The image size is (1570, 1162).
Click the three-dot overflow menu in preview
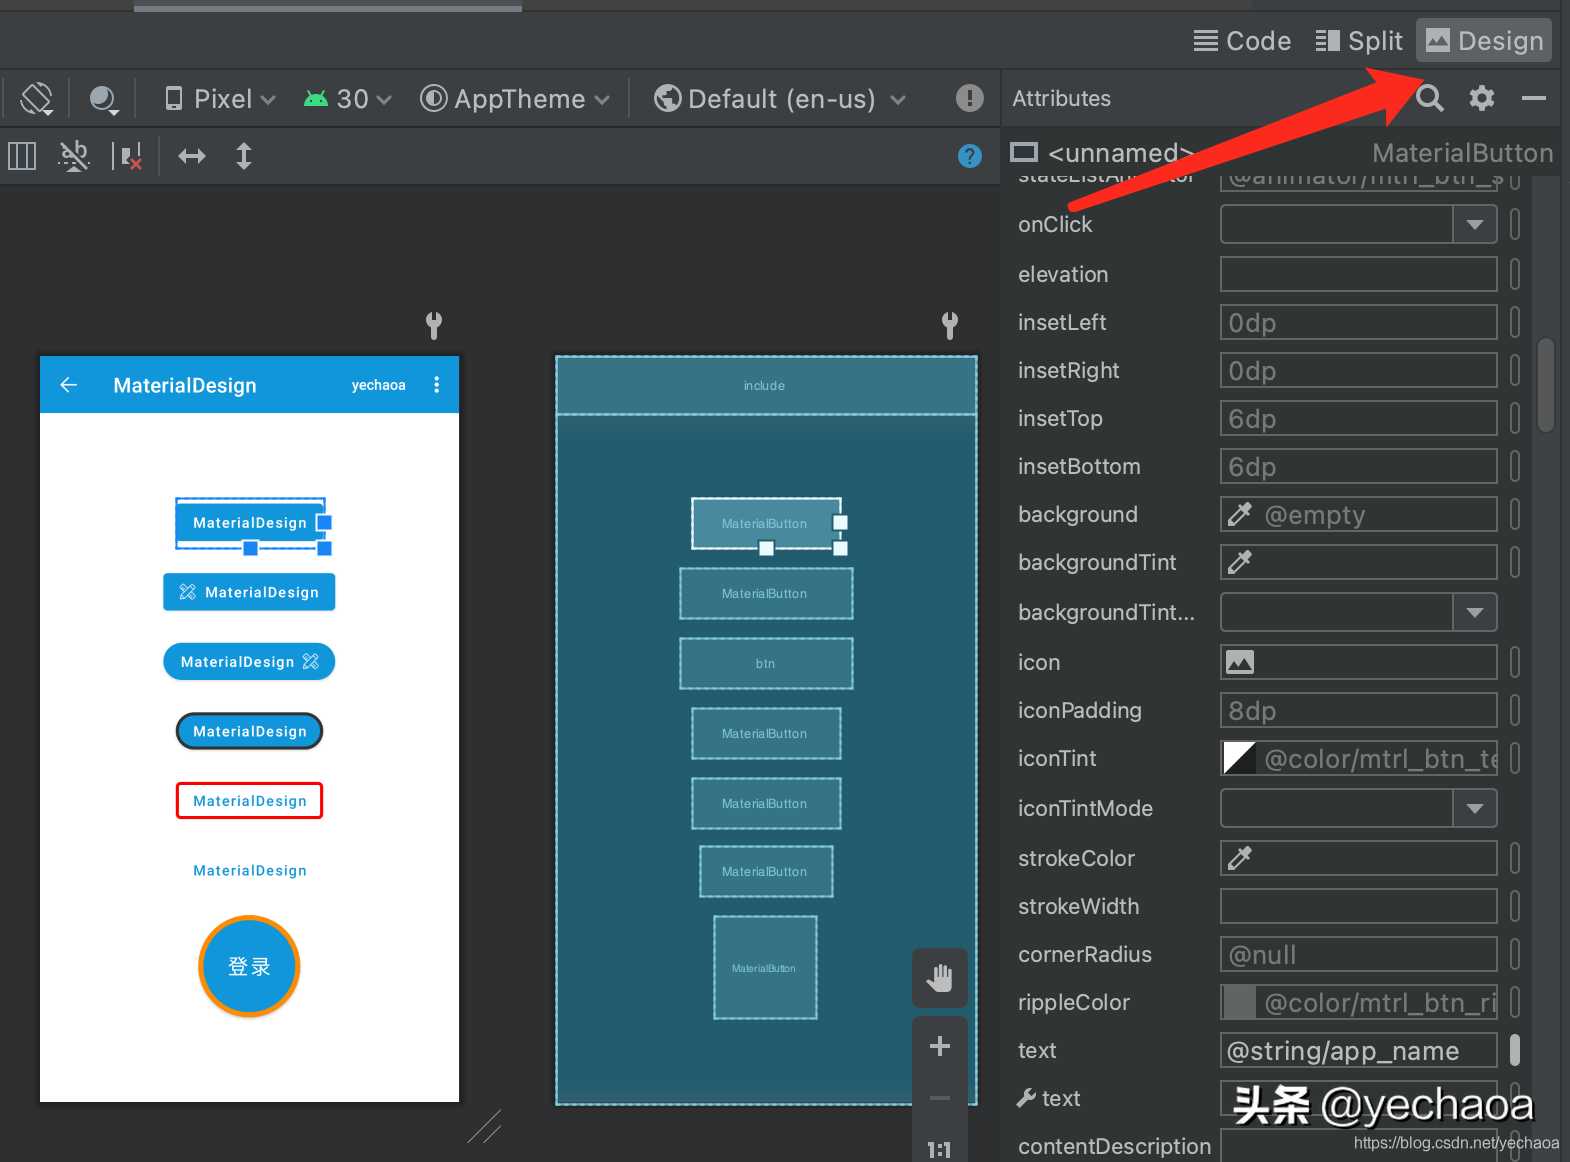pyautogui.click(x=436, y=385)
